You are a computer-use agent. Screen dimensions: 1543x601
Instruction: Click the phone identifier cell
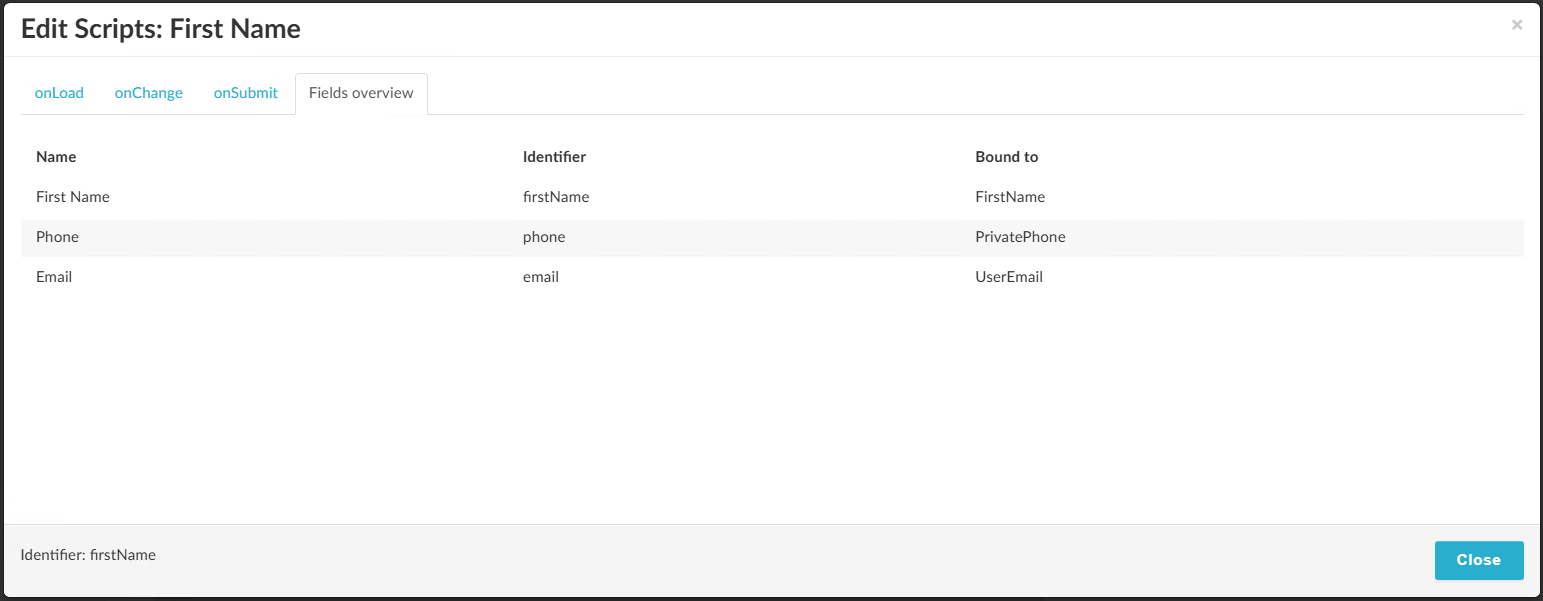(544, 237)
